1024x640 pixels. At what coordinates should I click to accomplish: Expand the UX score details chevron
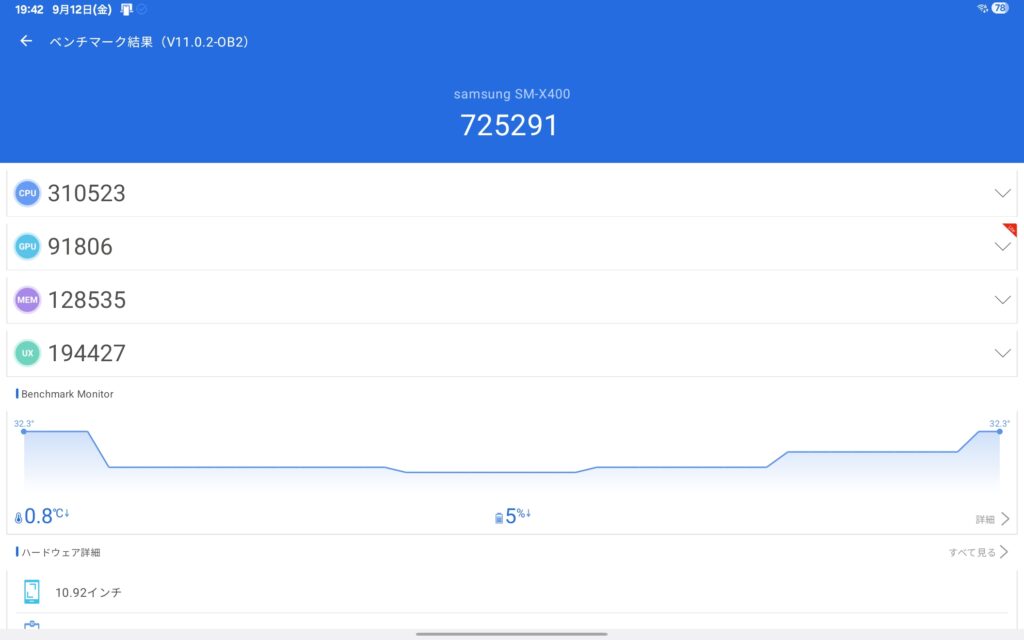[1002, 353]
